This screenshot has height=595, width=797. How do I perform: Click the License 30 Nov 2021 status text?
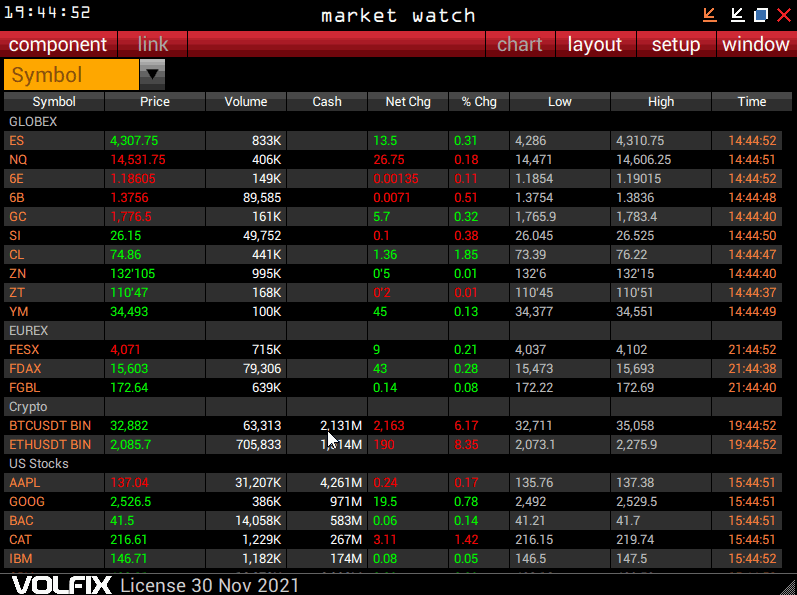tap(209, 585)
